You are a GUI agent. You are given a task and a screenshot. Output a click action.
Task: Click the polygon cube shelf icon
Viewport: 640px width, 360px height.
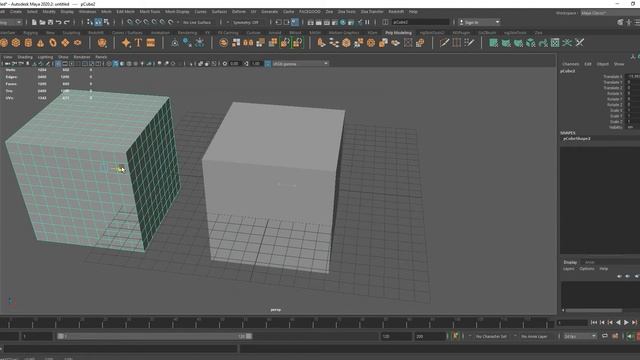[x=16, y=42]
